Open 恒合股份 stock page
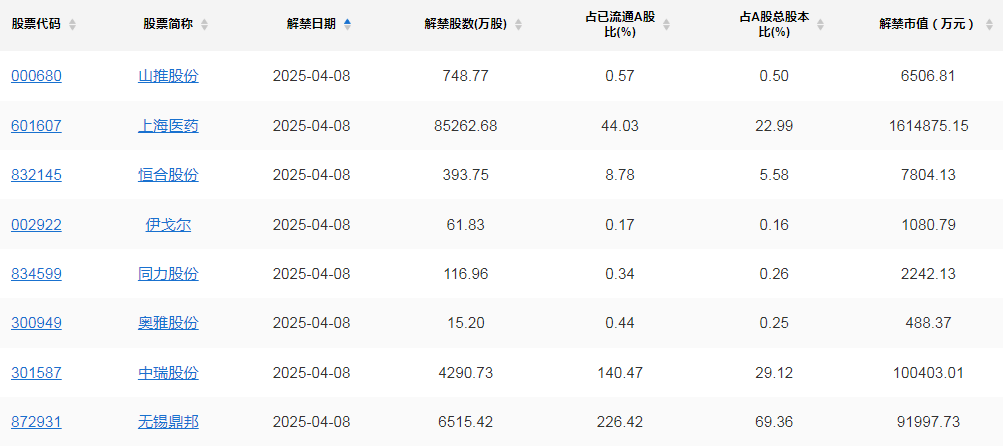Screen dimensions: 1003x447 [x=168, y=175]
